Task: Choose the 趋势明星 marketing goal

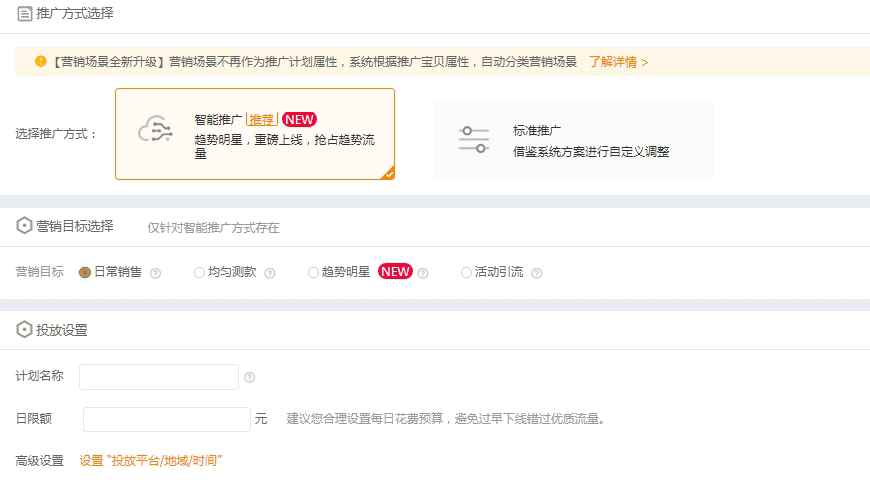Action: [x=314, y=272]
